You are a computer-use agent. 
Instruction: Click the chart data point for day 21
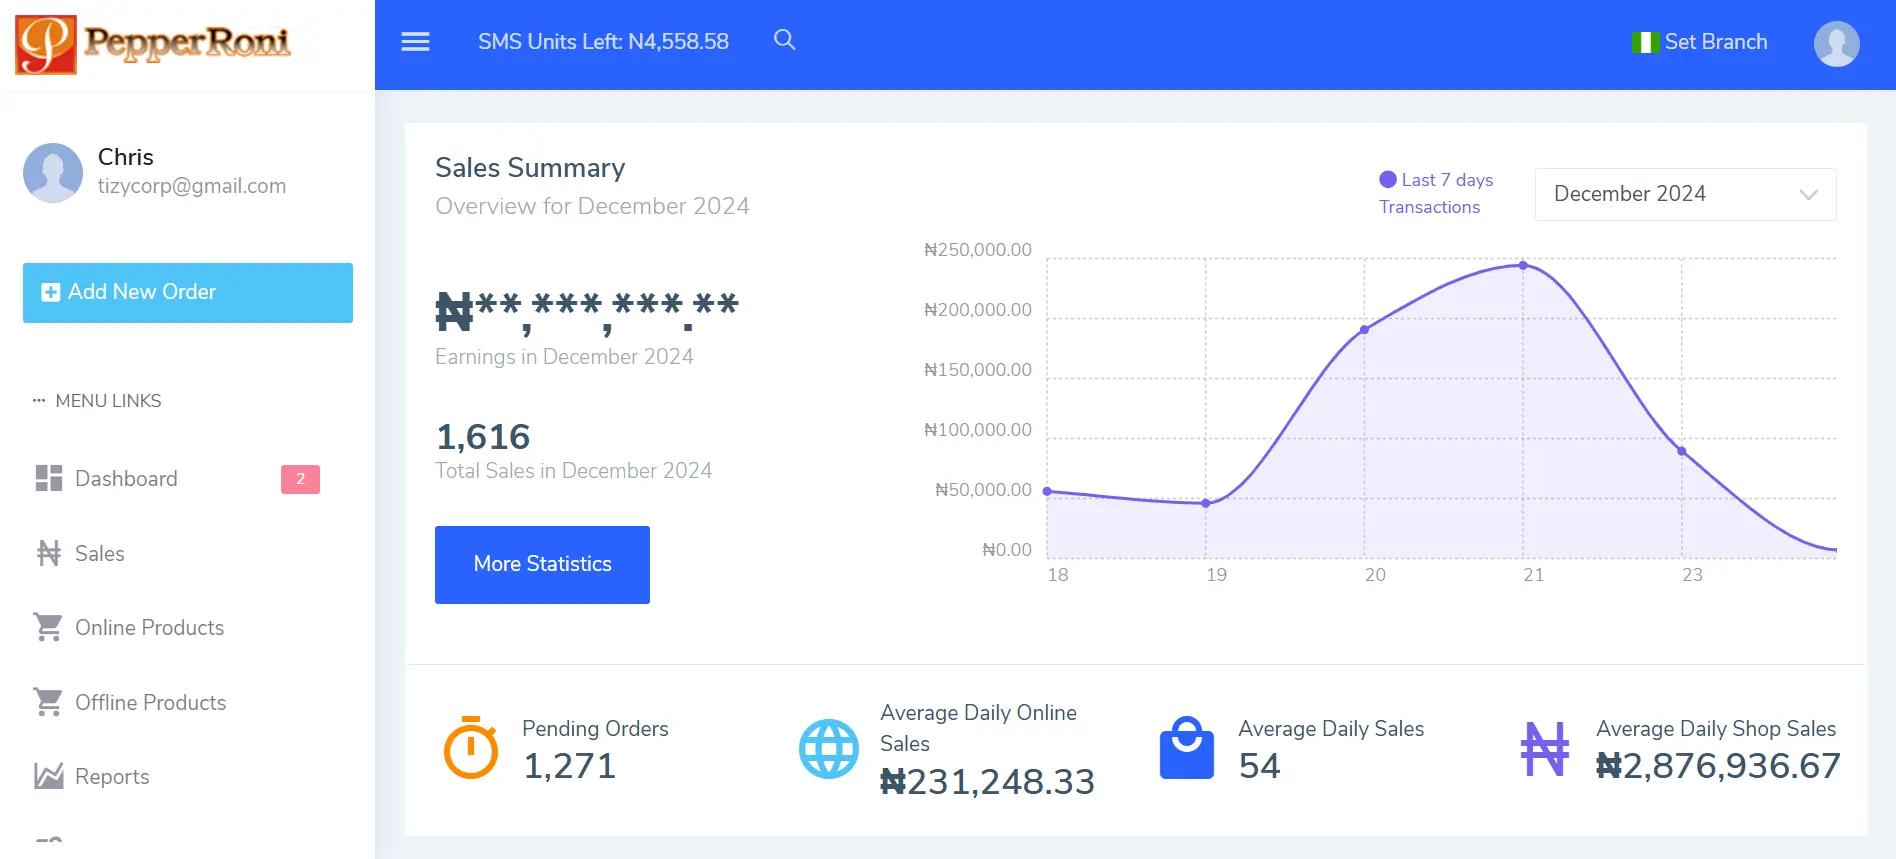click(x=1523, y=266)
